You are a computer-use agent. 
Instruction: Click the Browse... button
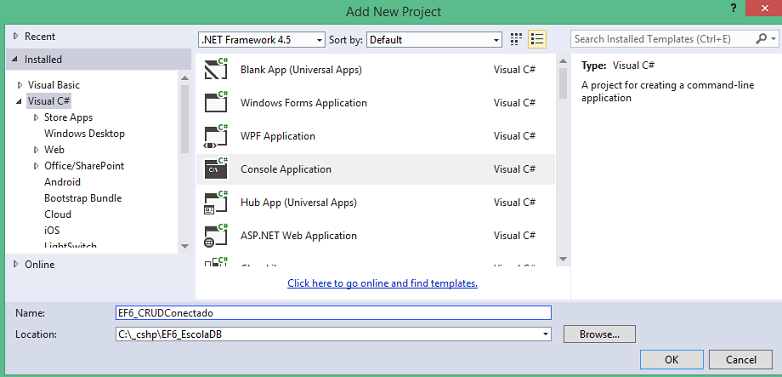coord(599,334)
